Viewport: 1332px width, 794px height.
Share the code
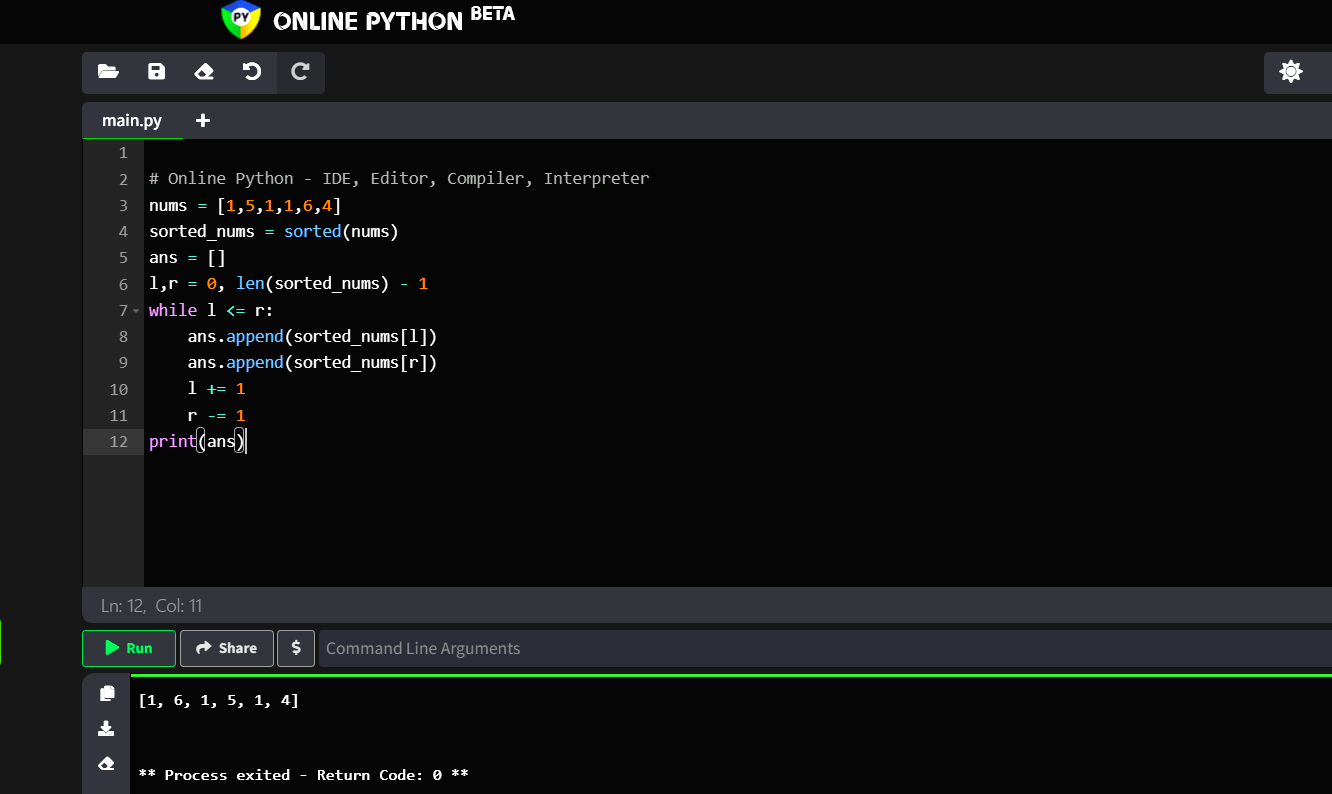[226, 648]
